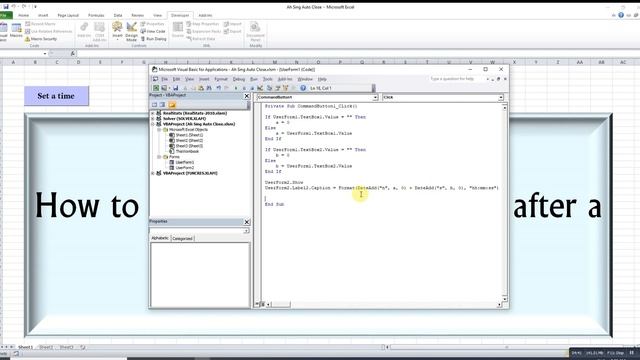This screenshot has width=640, height=360.
Task: Click View Code icon in Project panel
Action: [154, 105]
